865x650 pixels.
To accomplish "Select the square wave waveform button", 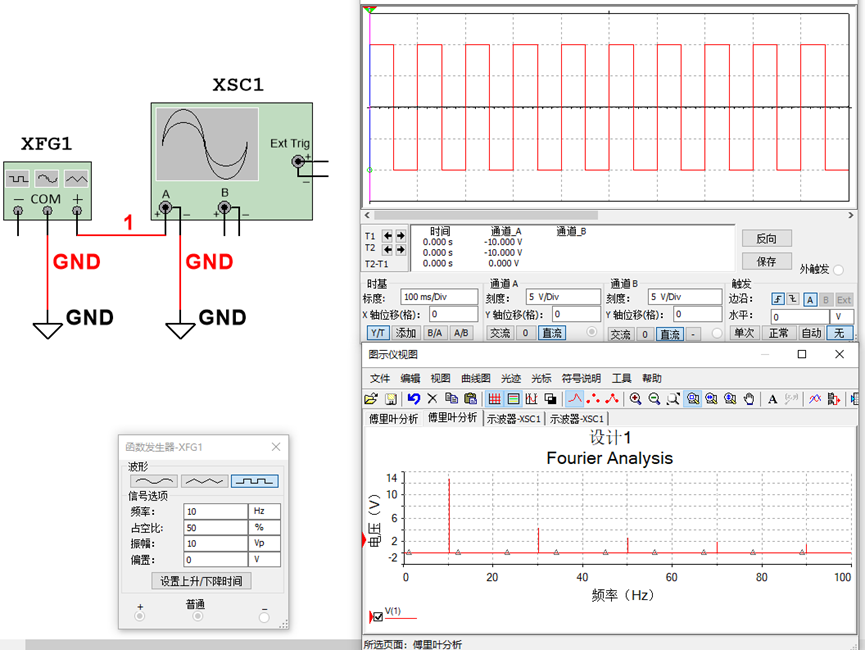I will coord(255,481).
